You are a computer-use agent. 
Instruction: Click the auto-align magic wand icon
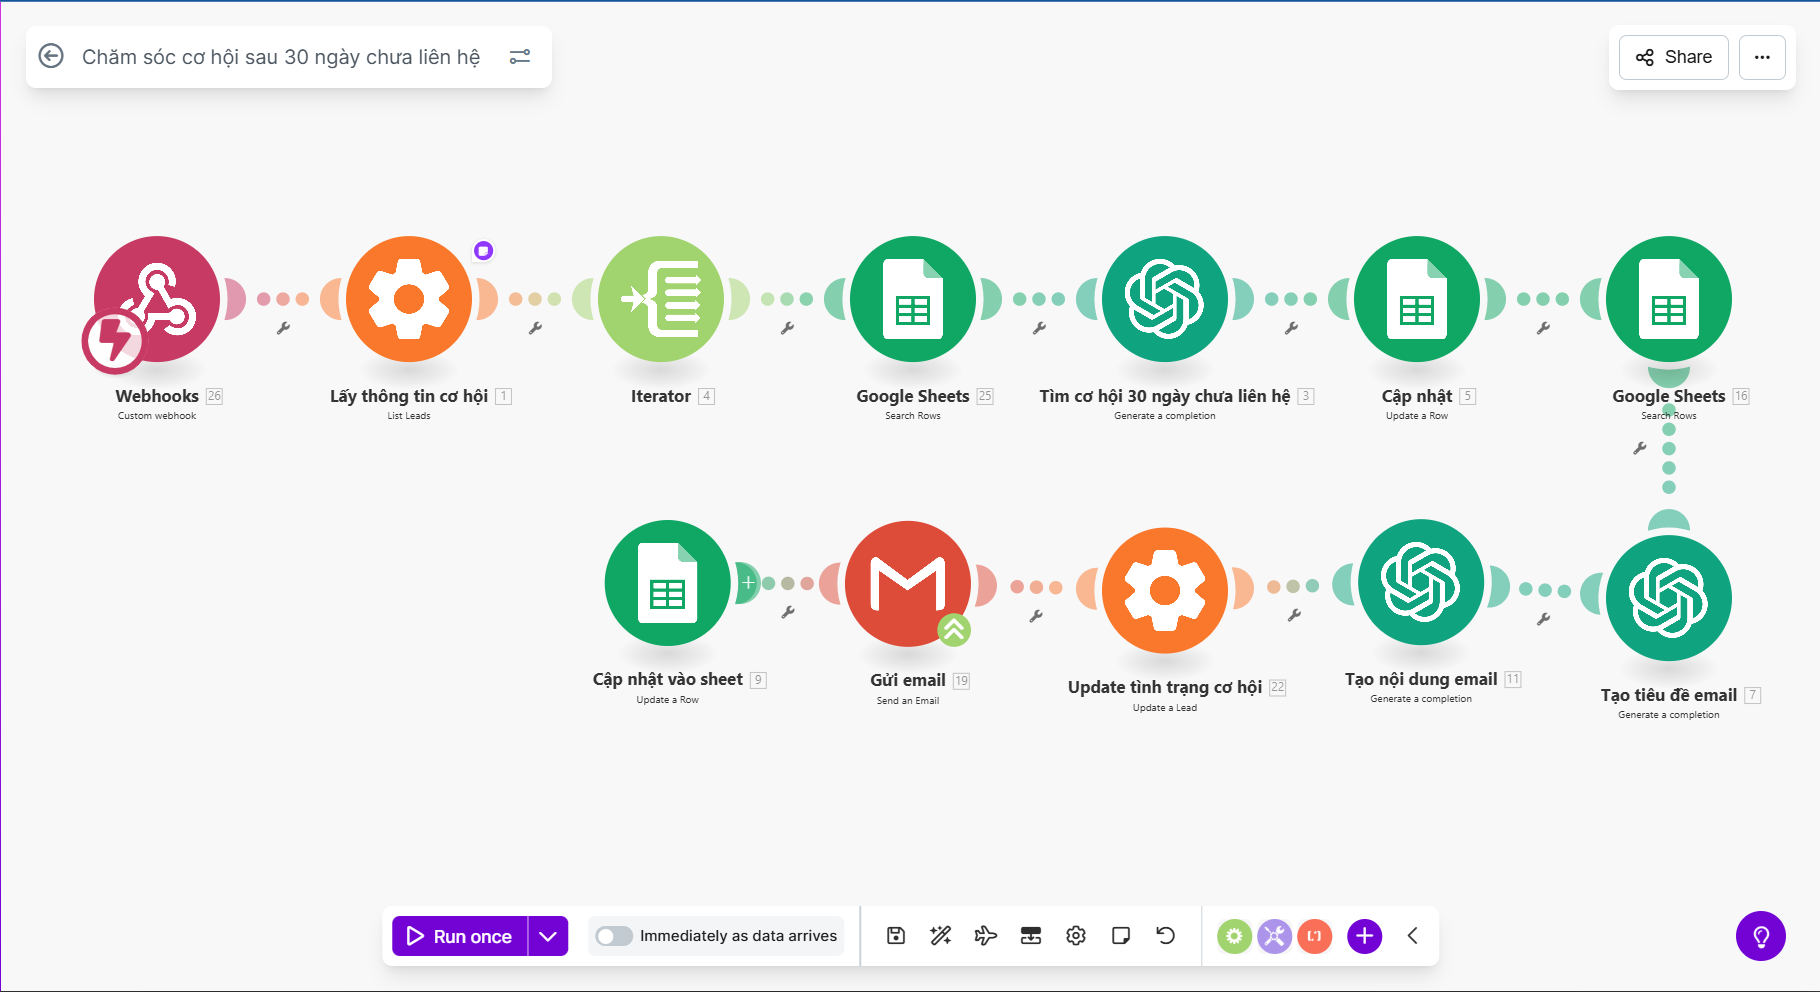coord(941,936)
